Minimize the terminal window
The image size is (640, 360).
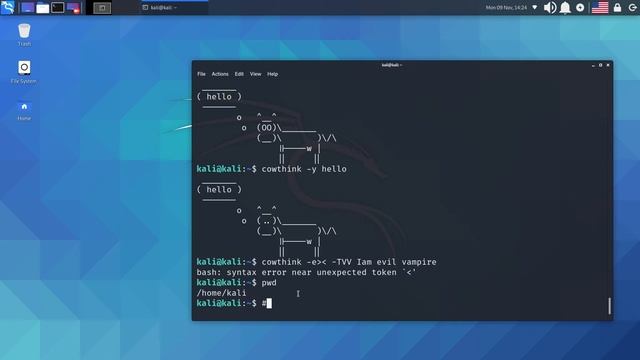593,65
